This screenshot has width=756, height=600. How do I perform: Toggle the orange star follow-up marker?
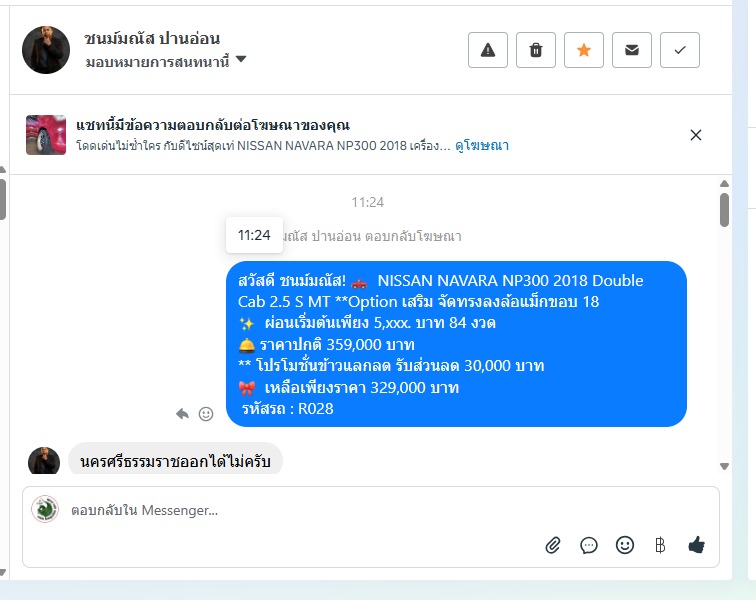click(x=583, y=50)
